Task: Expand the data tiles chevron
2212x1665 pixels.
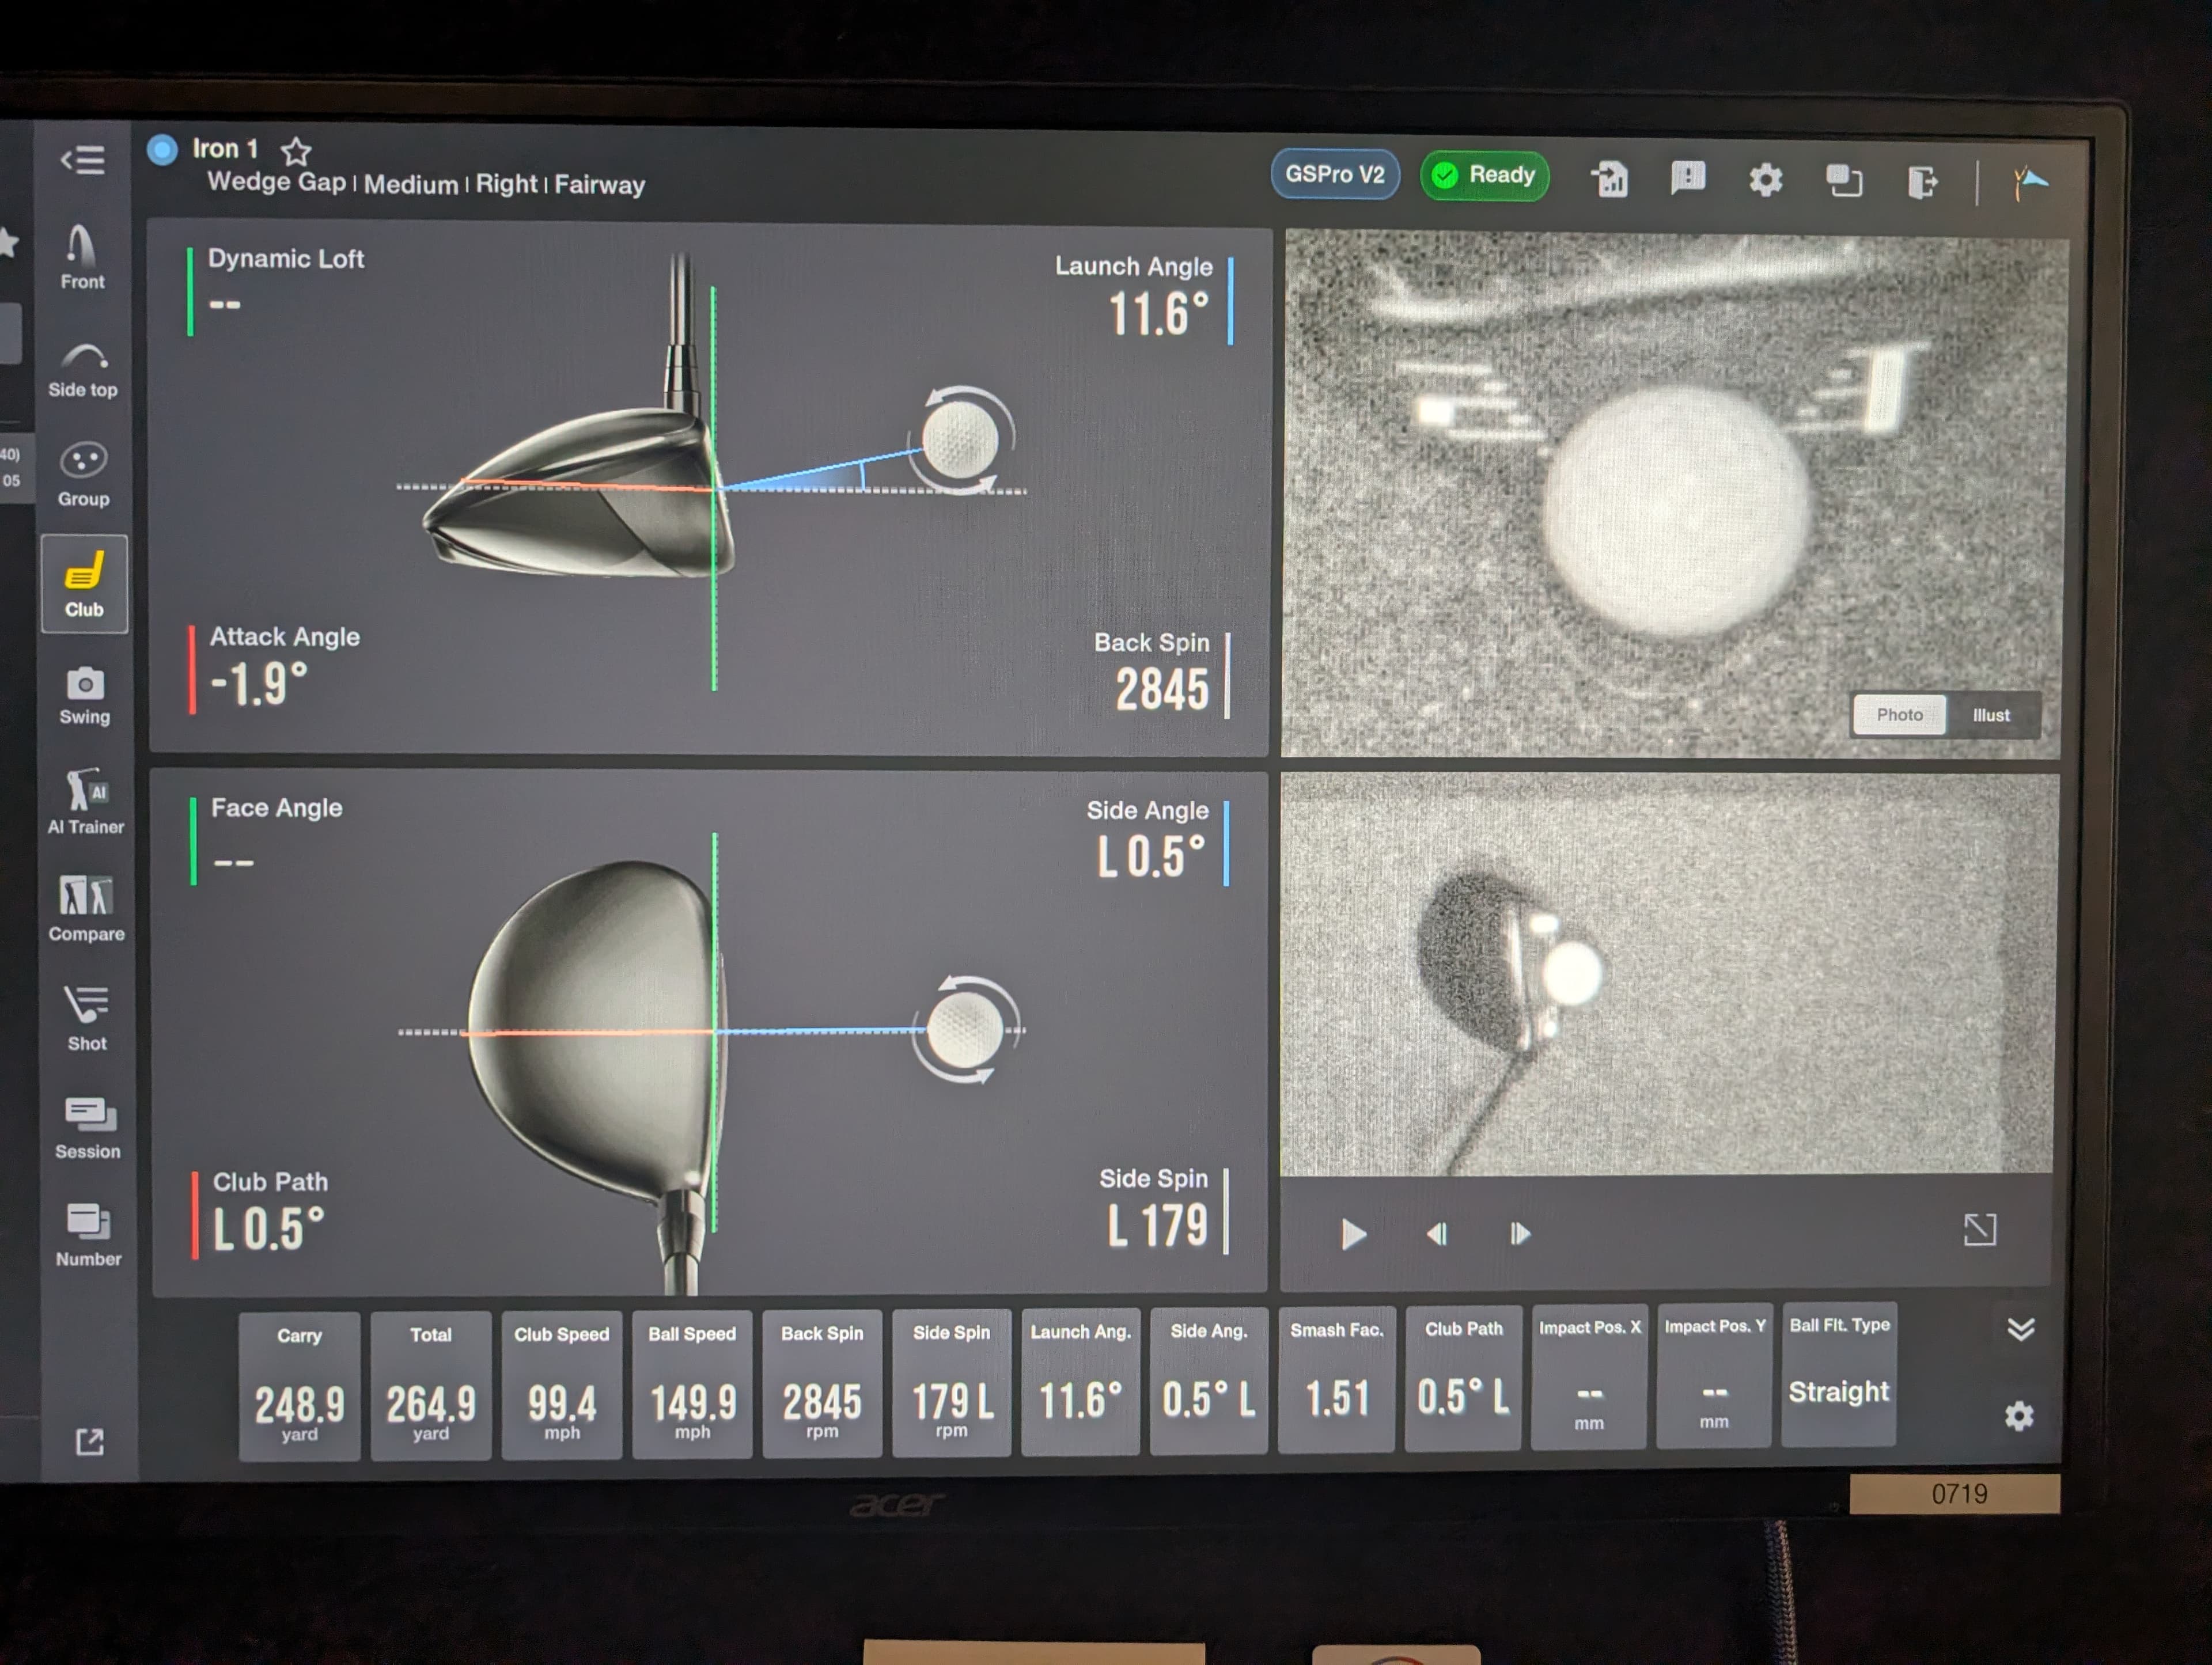Action: tap(2020, 1329)
